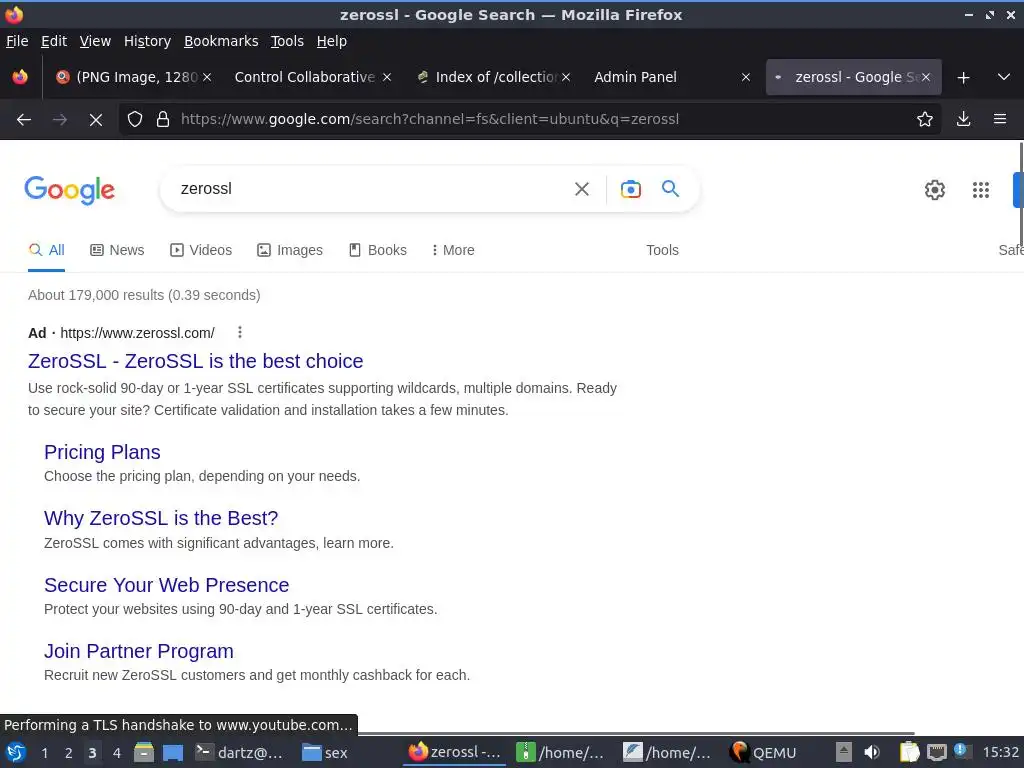Open the ad options three-dot menu

[240, 332]
